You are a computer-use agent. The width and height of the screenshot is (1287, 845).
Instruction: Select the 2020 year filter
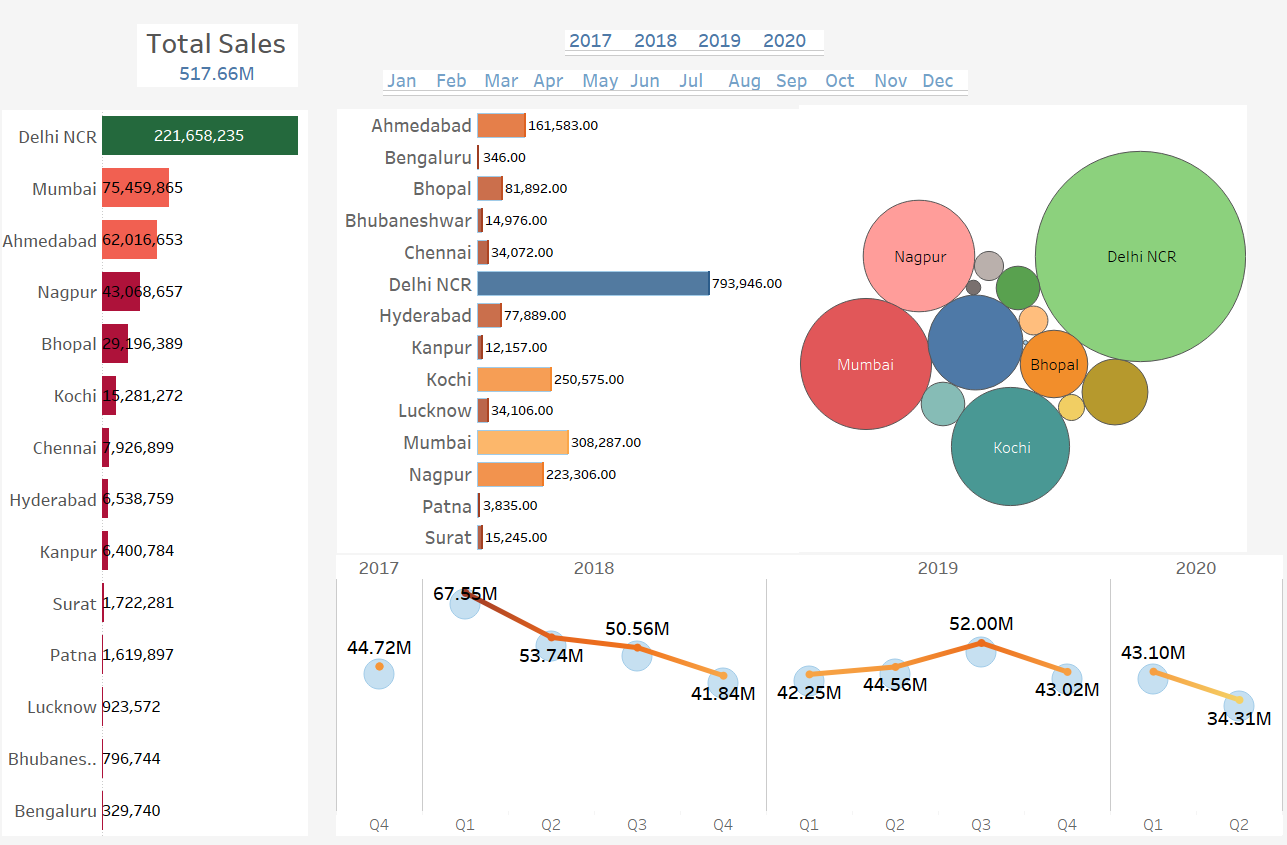point(784,41)
